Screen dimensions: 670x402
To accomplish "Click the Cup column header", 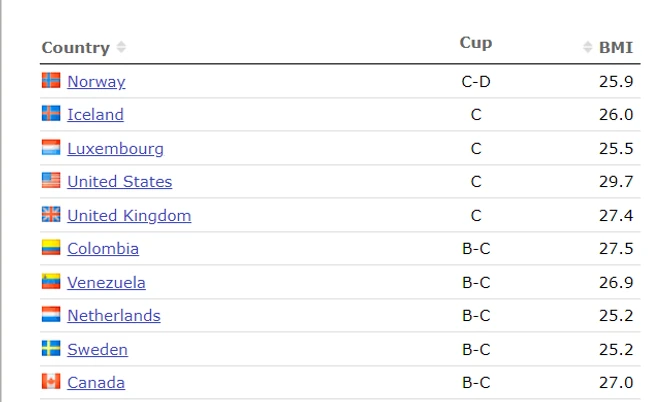I will (x=476, y=43).
